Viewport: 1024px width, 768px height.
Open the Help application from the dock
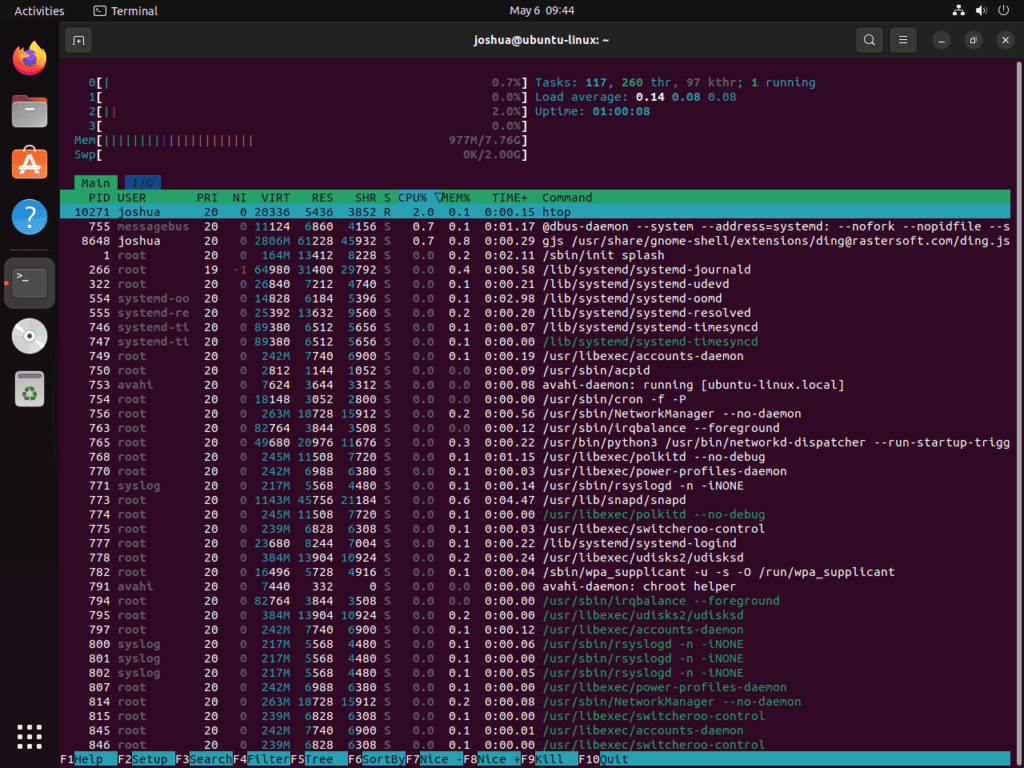(x=29, y=218)
